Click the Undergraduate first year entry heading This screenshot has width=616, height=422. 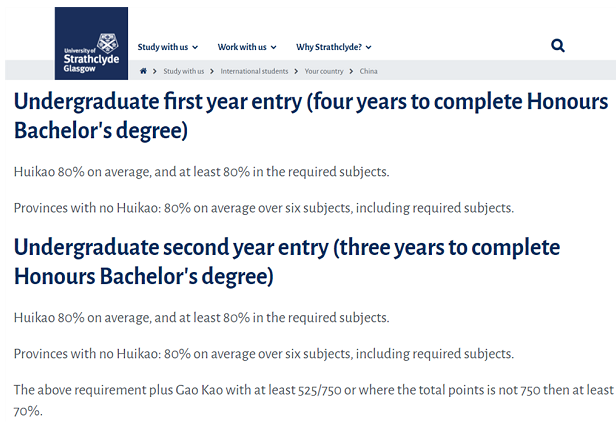311,116
